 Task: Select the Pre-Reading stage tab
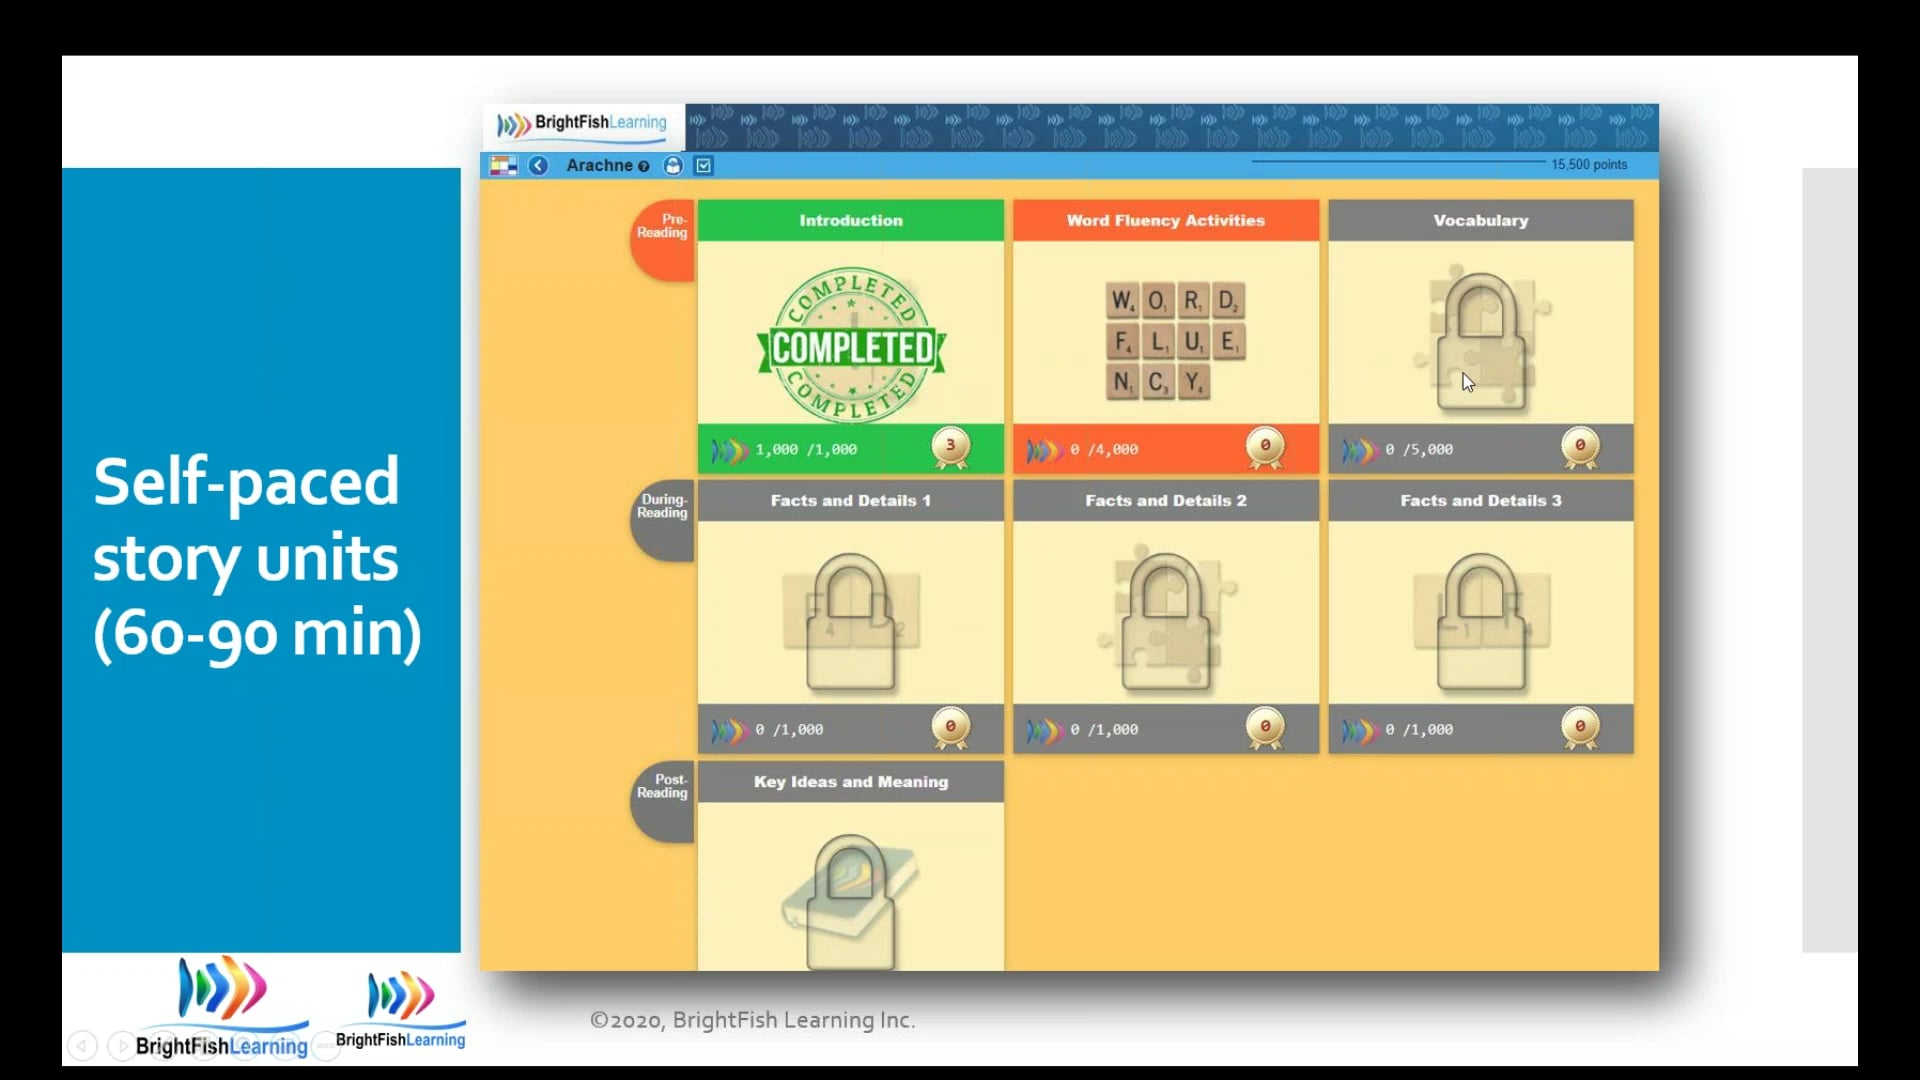663,238
